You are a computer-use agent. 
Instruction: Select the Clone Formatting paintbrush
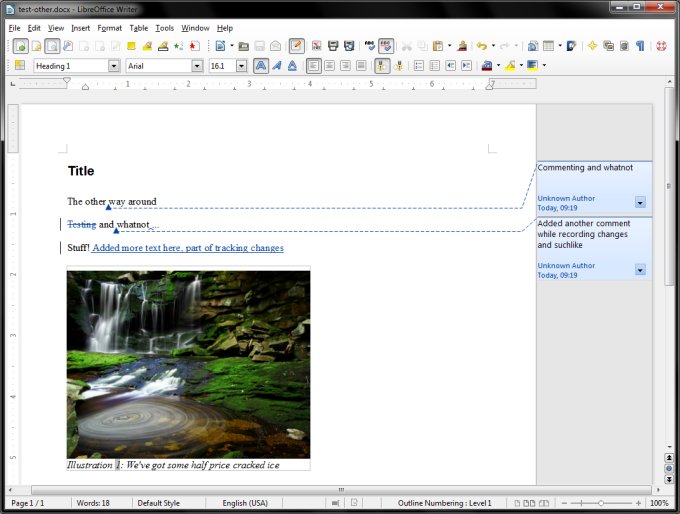pyautogui.click(x=462, y=46)
